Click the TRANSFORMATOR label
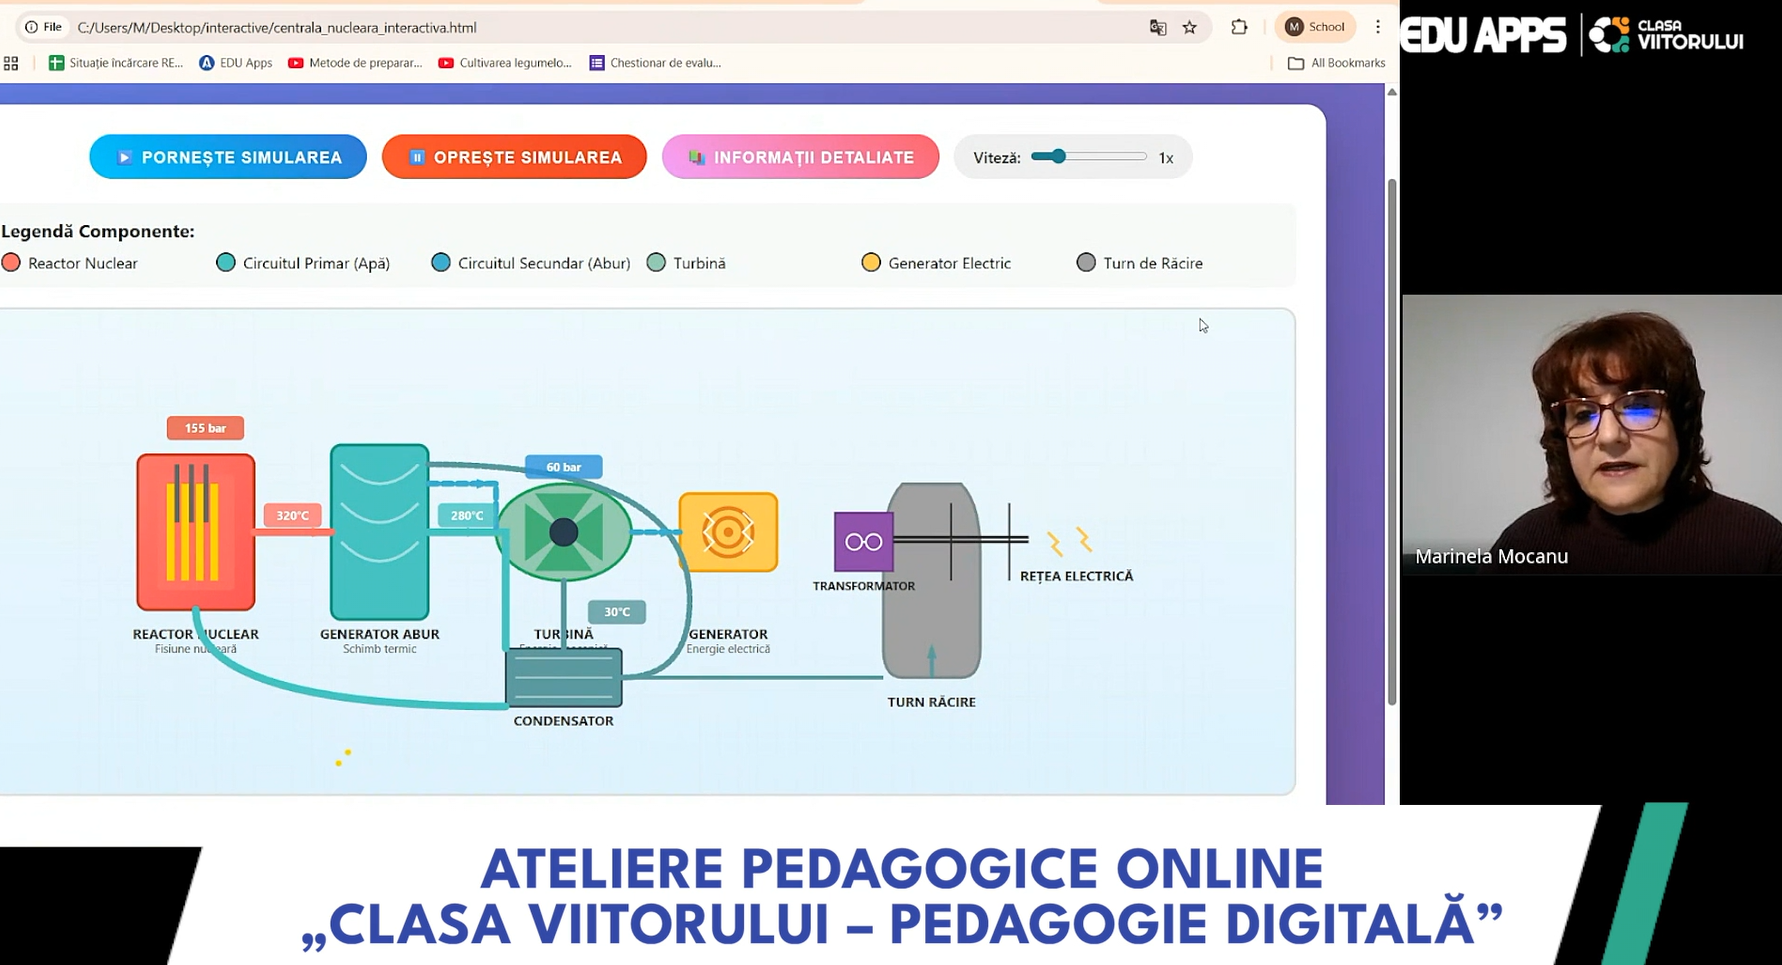Screen dimensions: 1782x965 pos(863,586)
